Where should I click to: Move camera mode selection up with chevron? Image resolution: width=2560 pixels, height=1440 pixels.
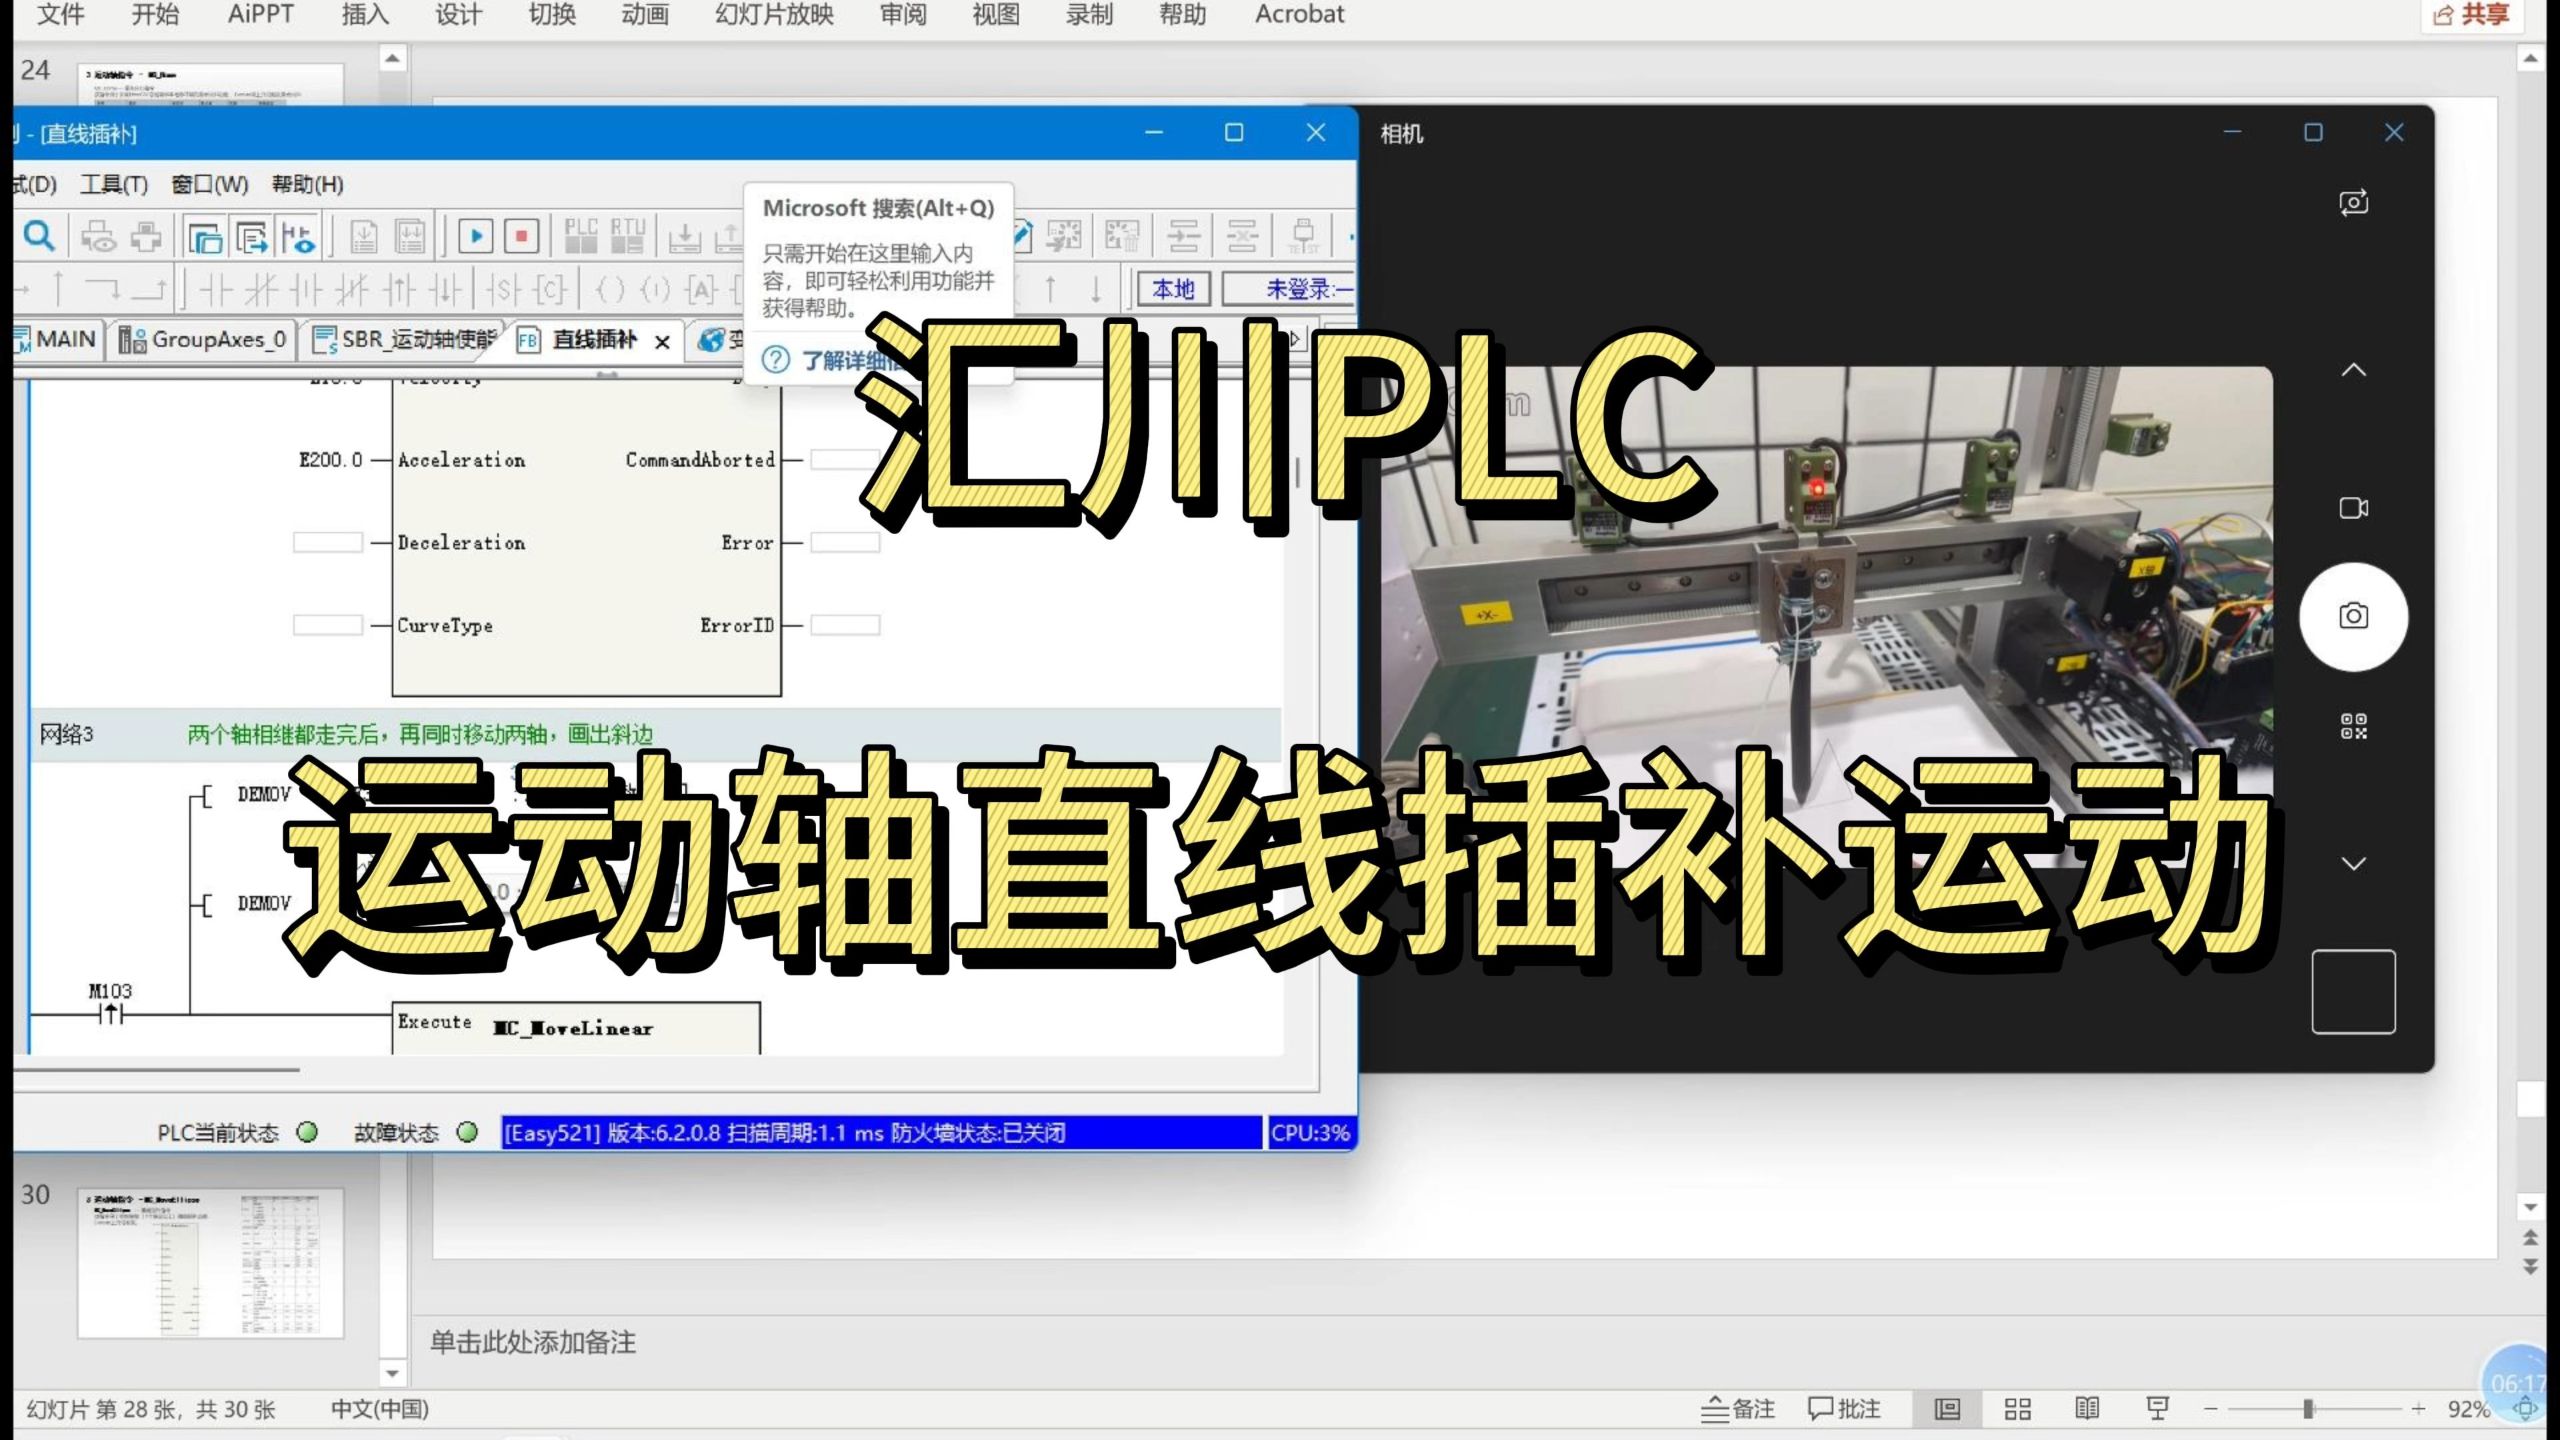[2354, 370]
